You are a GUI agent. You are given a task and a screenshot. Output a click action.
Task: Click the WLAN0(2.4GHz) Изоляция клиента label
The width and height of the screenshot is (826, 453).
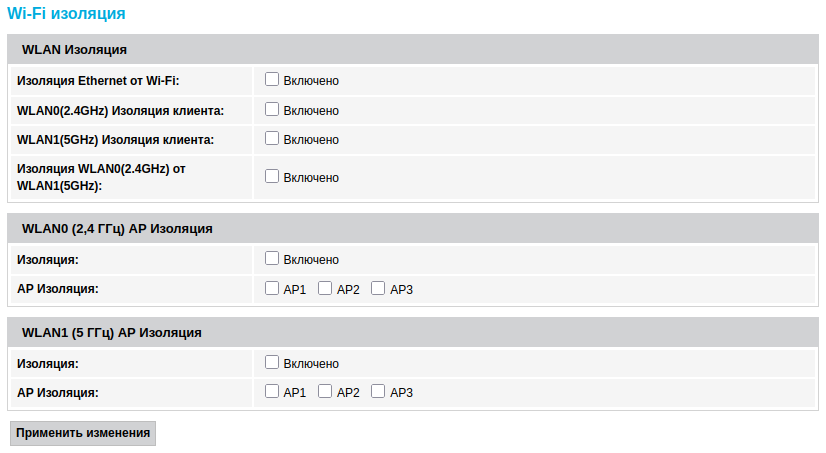click(x=120, y=110)
